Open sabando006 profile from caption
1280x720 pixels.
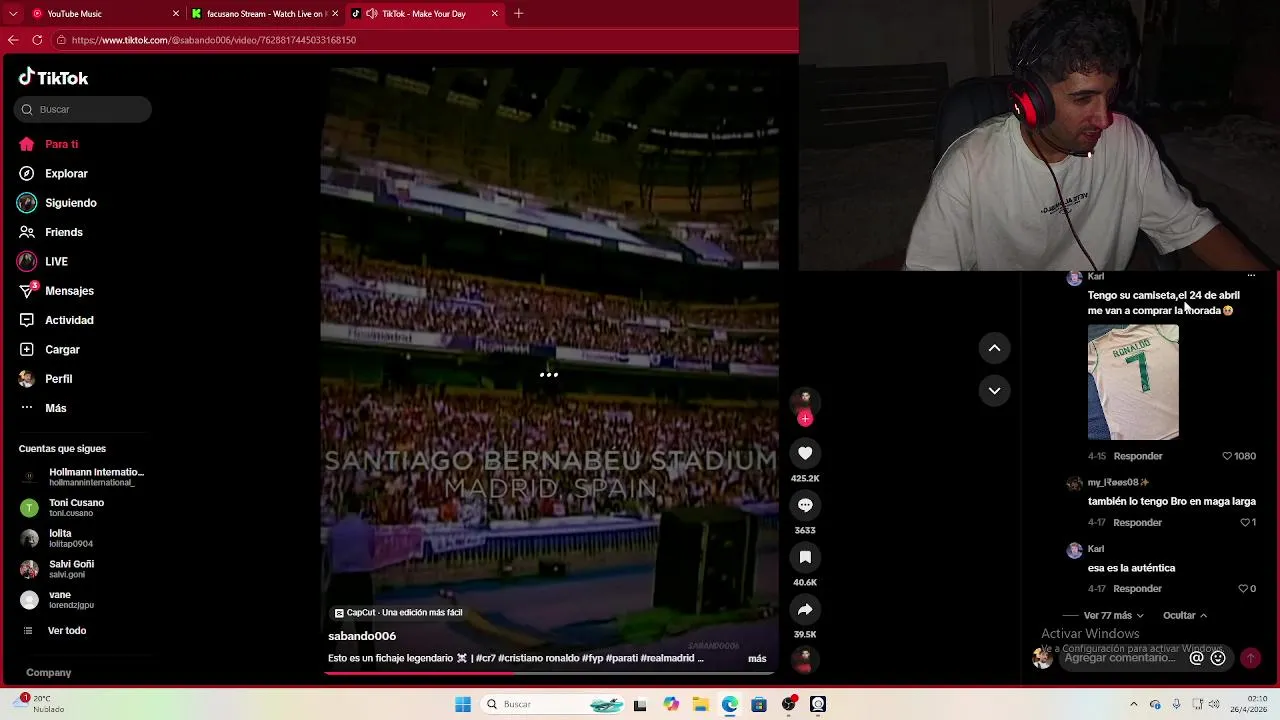click(362, 636)
